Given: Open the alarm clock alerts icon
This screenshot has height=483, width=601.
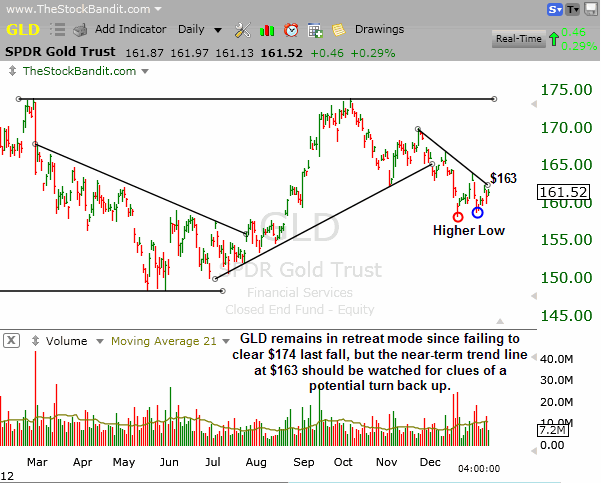Looking at the screenshot, I should click(291, 30).
